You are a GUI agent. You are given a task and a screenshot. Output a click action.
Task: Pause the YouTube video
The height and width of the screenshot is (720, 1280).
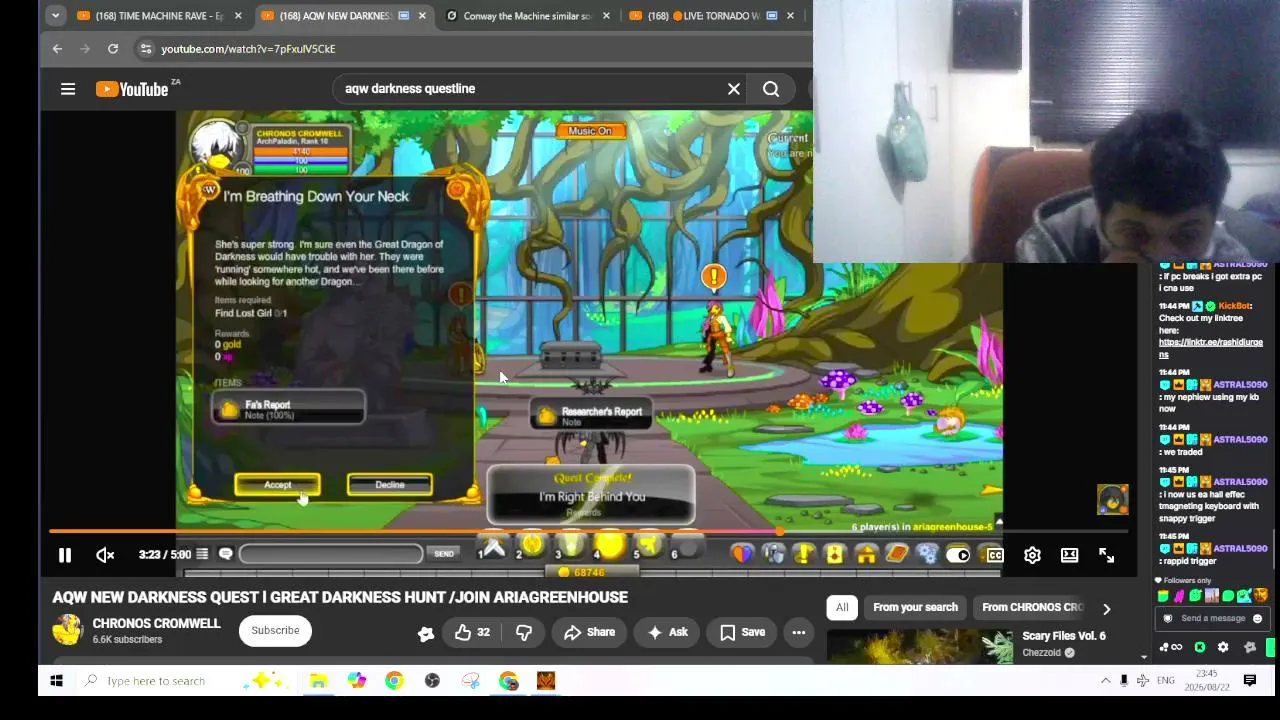65,555
